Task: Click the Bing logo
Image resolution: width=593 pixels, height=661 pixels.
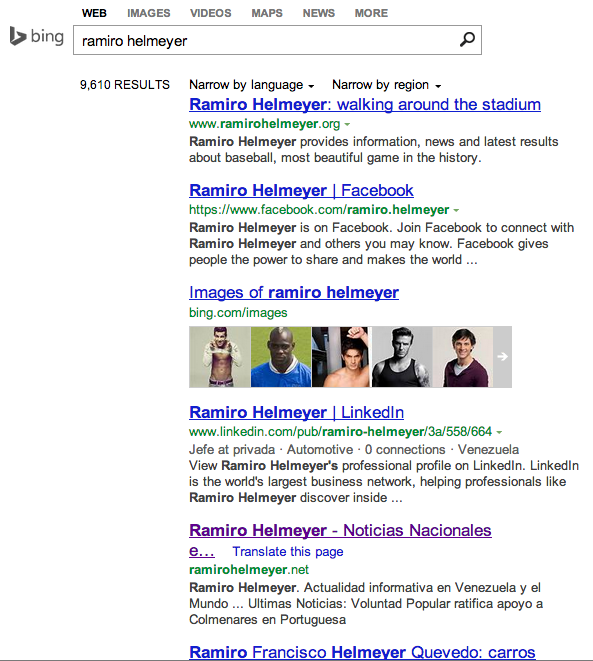Action: 37,37
